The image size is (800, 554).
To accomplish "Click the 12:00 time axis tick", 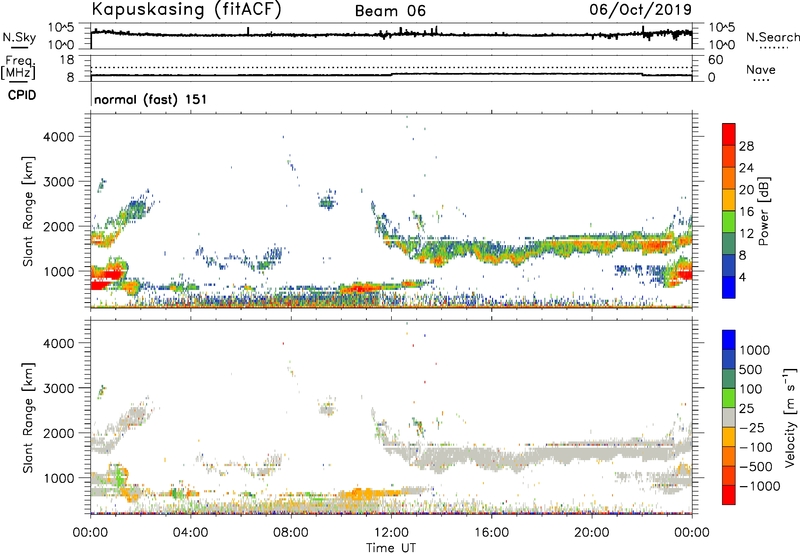I will click(x=391, y=533).
